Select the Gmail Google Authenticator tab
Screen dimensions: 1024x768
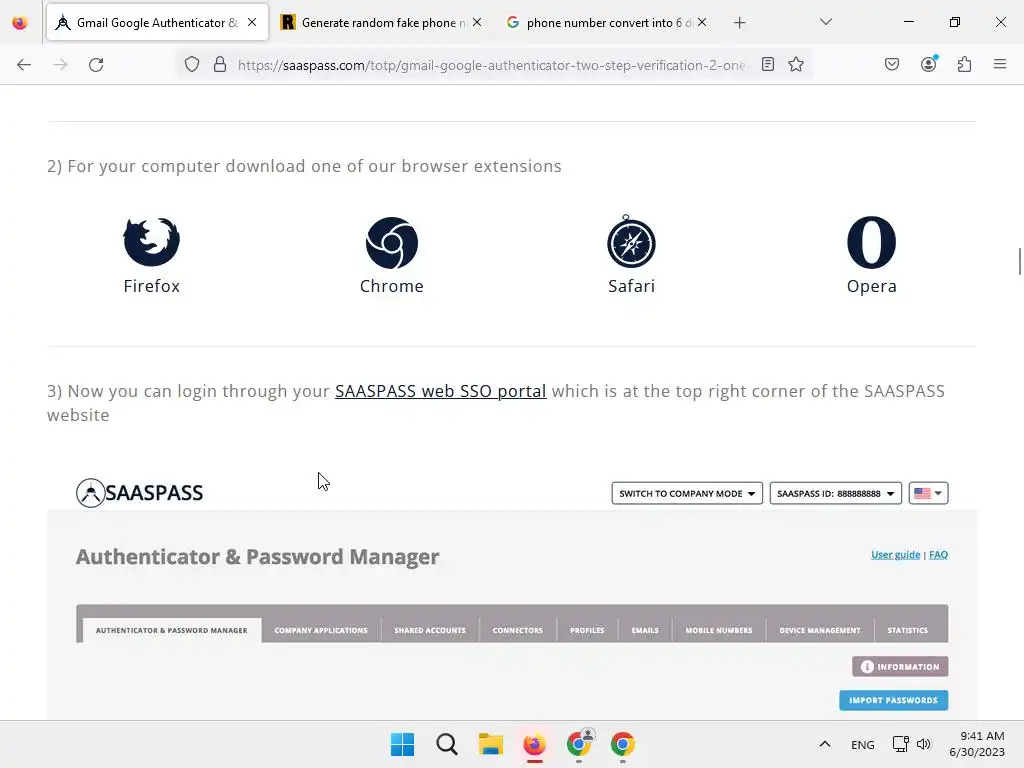(157, 23)
